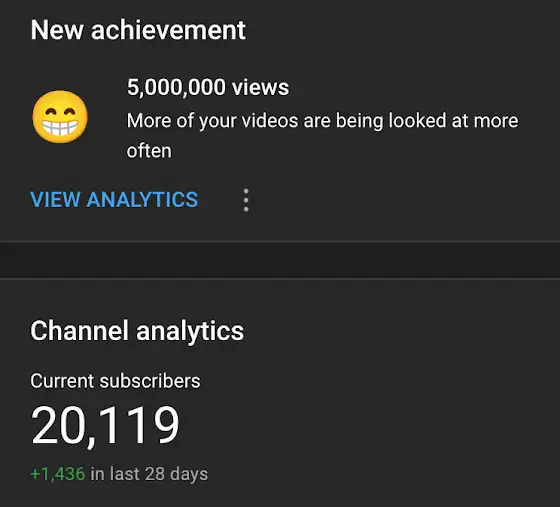
Task: Click the 20,119 subscriber count
Action: (105, 425)
